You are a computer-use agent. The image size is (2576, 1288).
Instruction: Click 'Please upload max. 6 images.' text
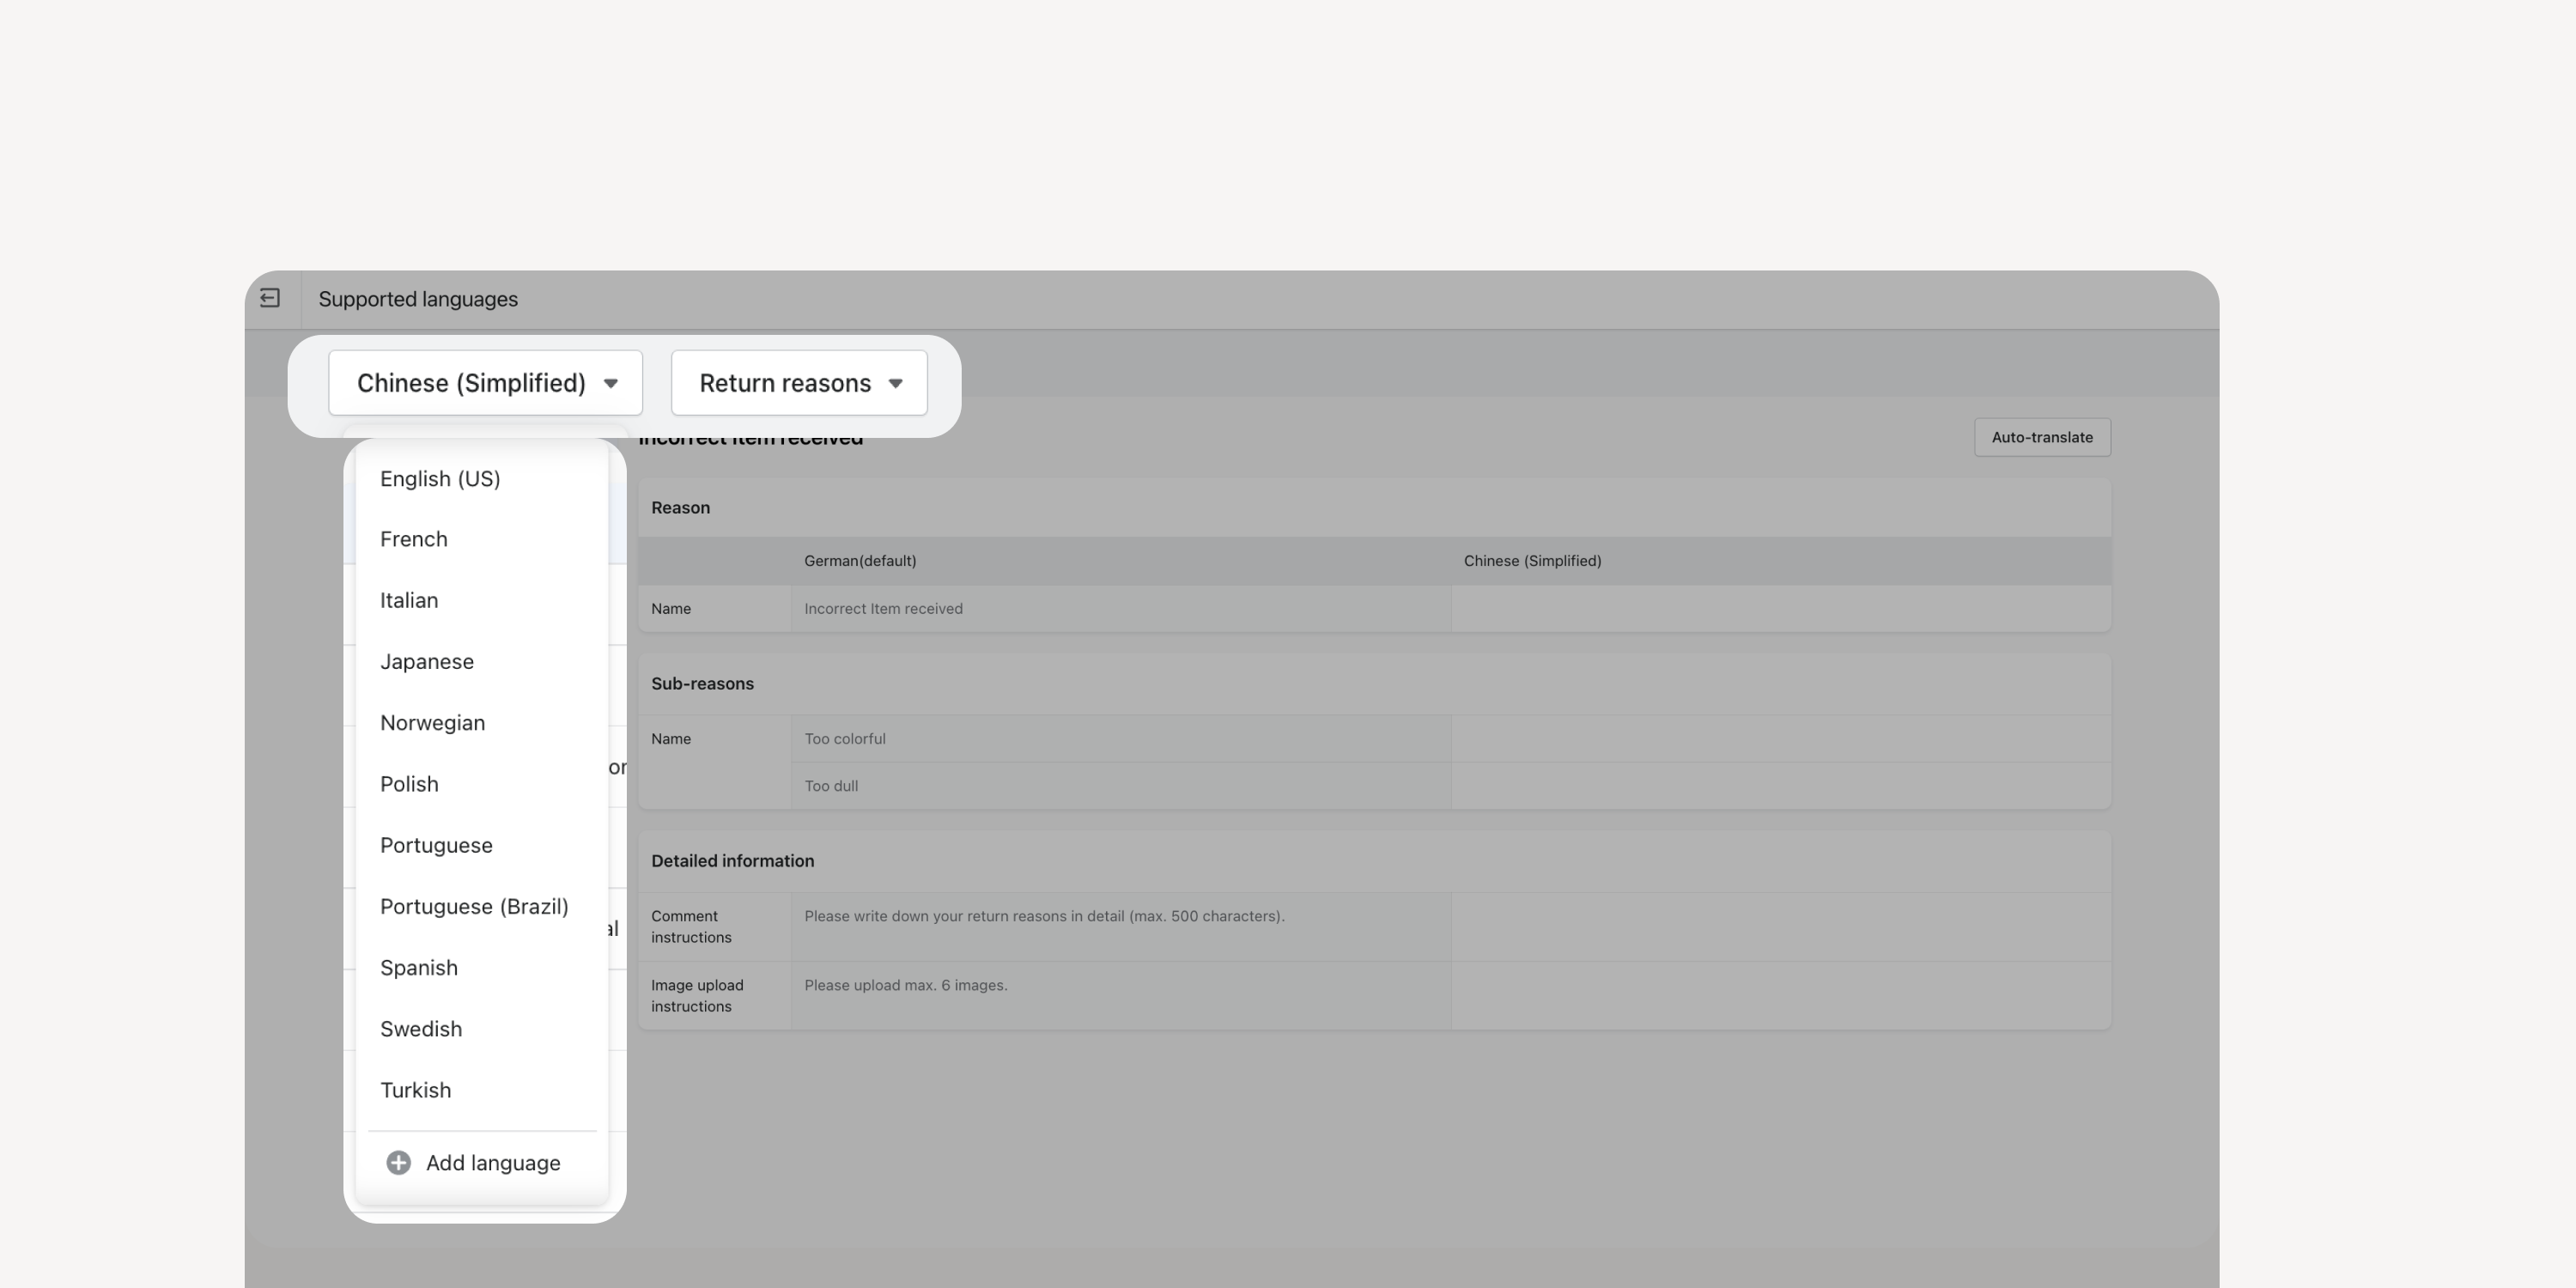(906, 985)
